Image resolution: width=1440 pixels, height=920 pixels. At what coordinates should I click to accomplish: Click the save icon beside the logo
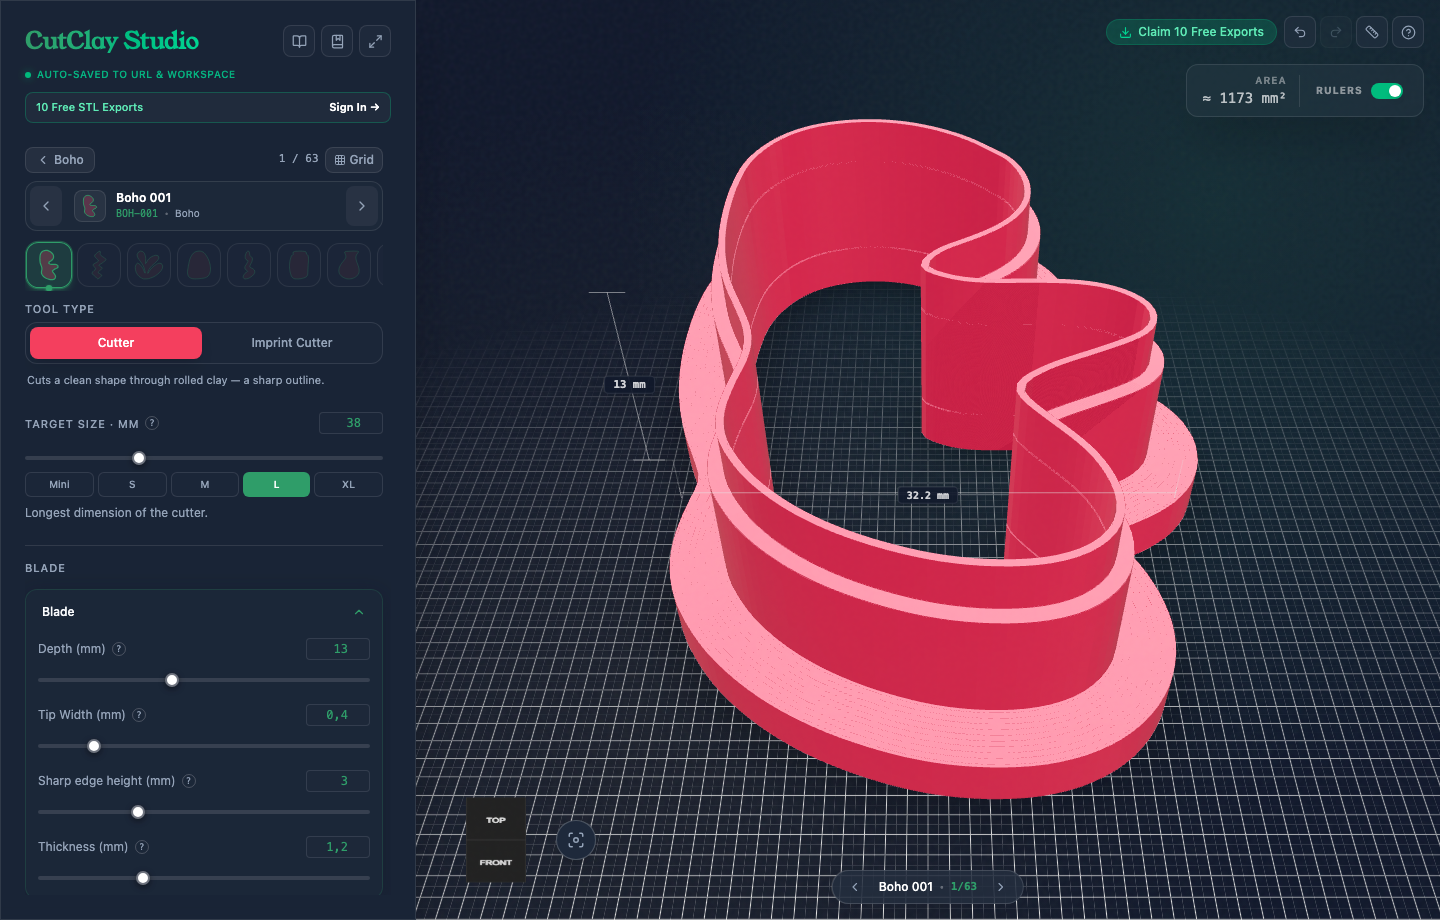pyautogui.click(x=337, y=41)
